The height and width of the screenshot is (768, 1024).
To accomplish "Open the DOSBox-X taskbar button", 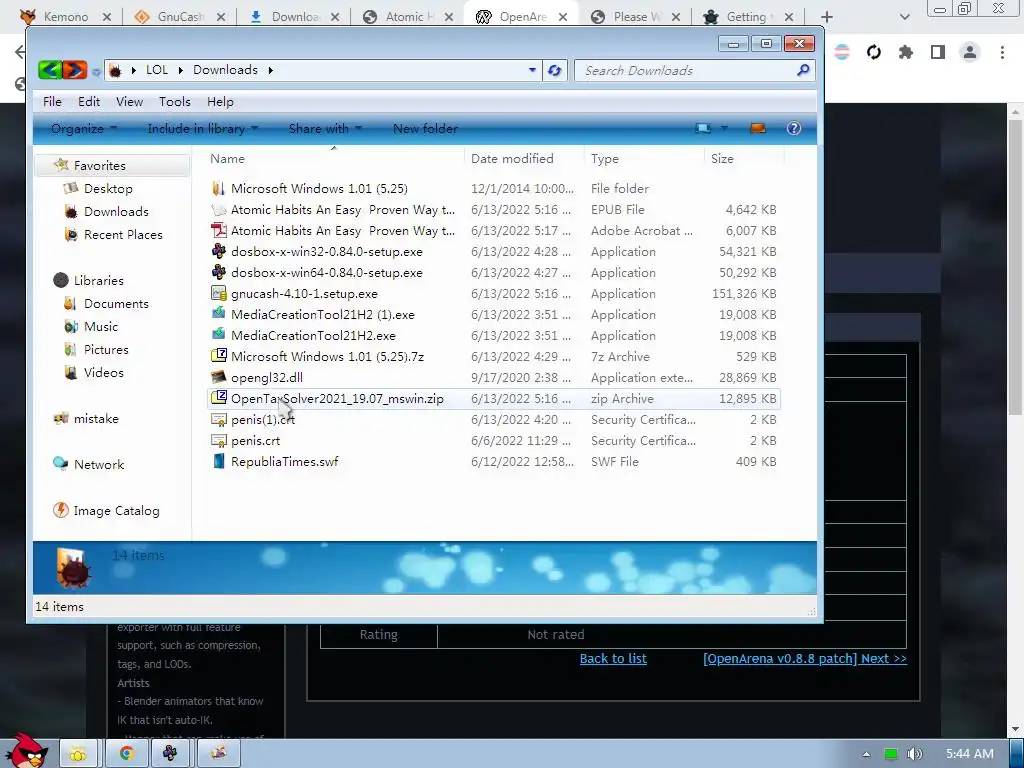I will coord(170,754).
